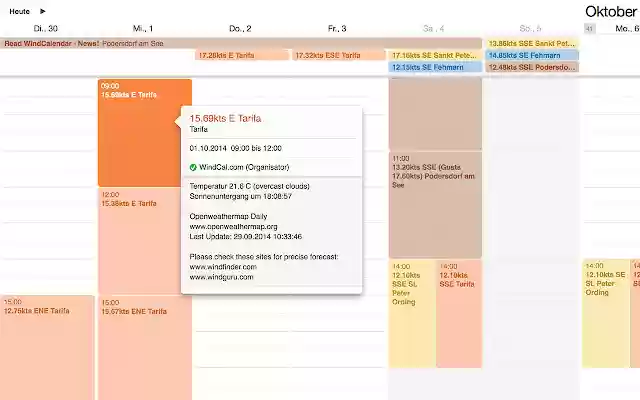The width and height of the screenshot is (640, 400).
Task: Click the green organizer status checkmark icon
Action: [193, 167]
